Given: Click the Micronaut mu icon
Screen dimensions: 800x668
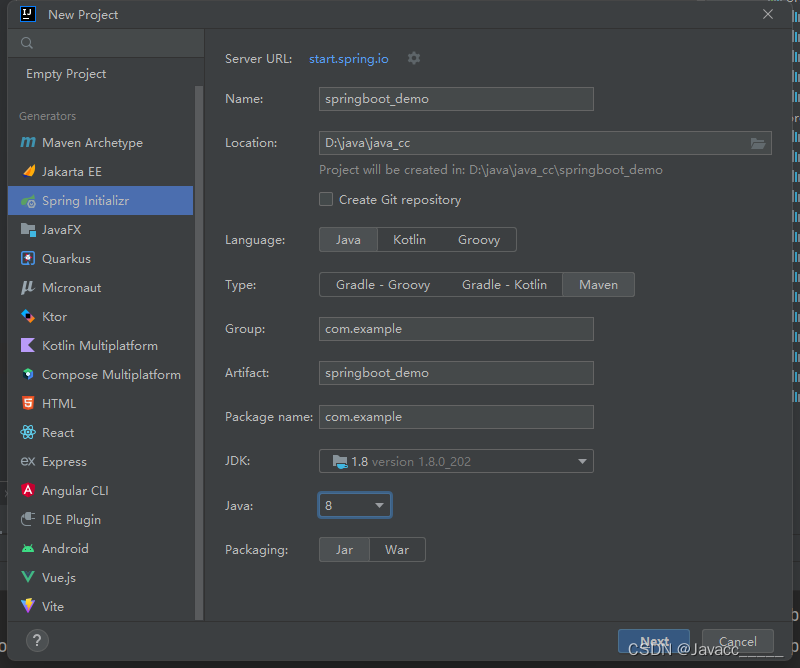Looking at the screenshot, I should coord(28,287).
